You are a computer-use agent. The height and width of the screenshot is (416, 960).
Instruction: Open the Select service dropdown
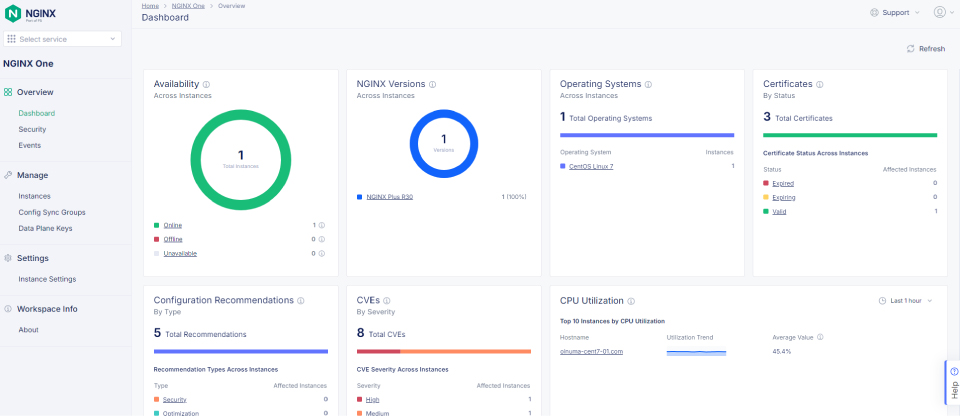(62, 39)
